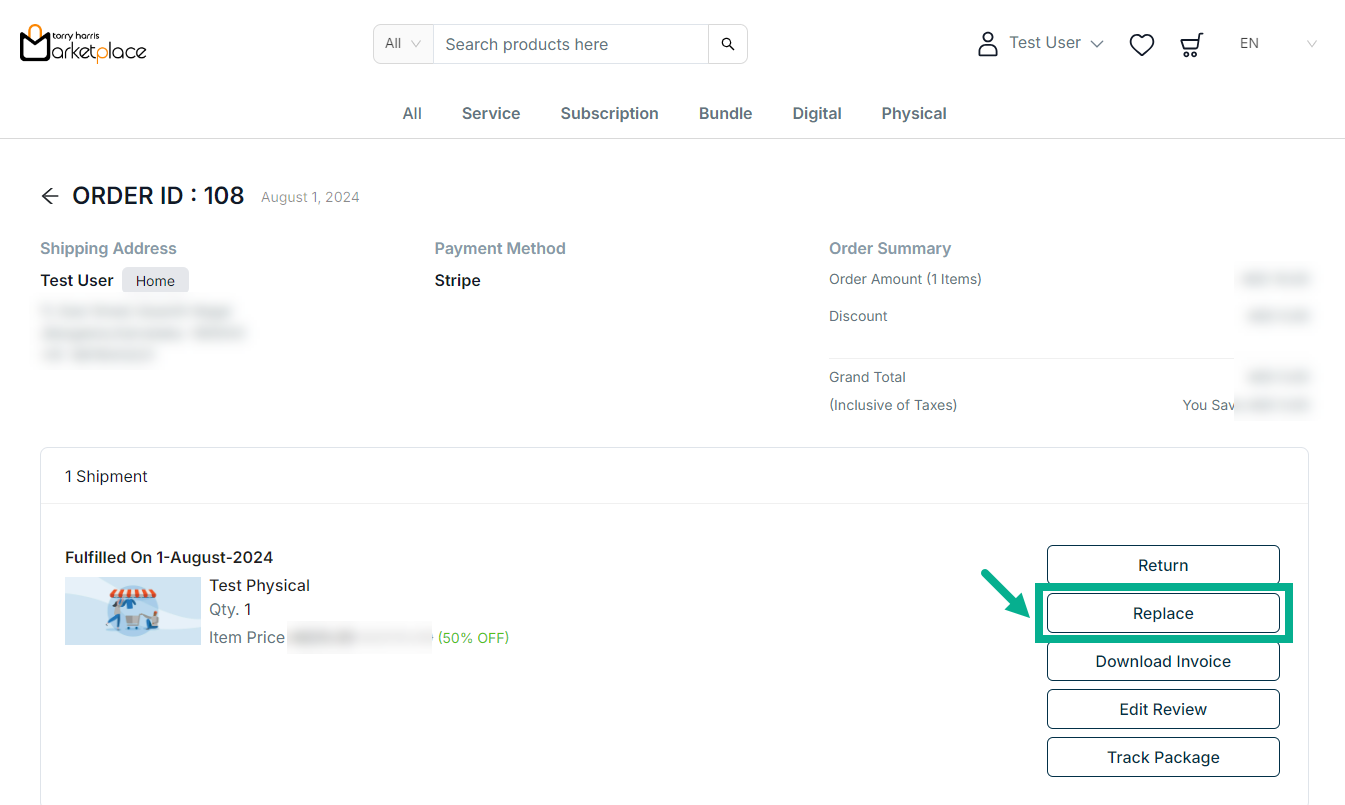Open the shopping cart icon

(1190, 44)
